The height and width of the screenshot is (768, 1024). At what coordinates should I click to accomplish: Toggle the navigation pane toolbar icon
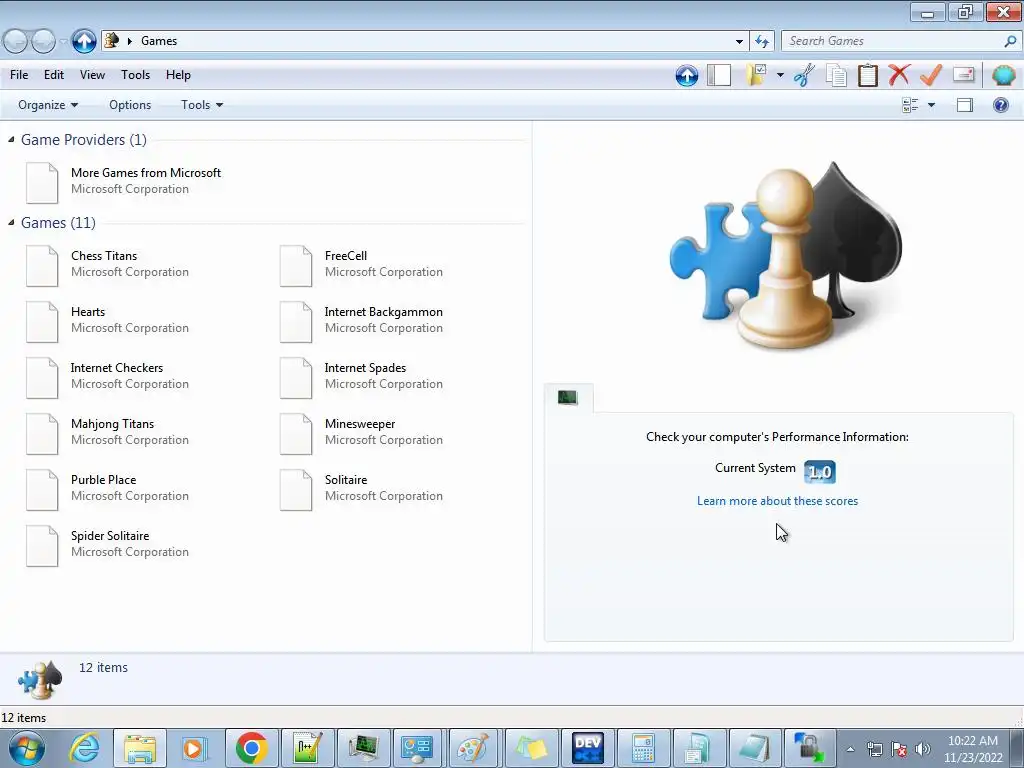pos(718,75)
